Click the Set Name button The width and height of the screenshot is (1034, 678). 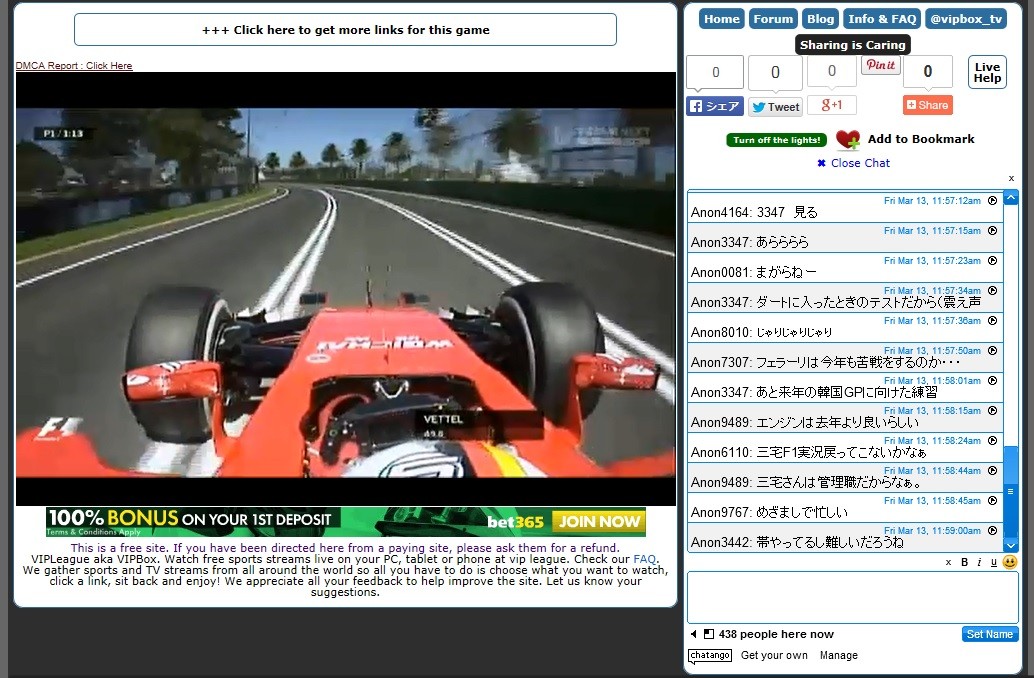point(989,634)
